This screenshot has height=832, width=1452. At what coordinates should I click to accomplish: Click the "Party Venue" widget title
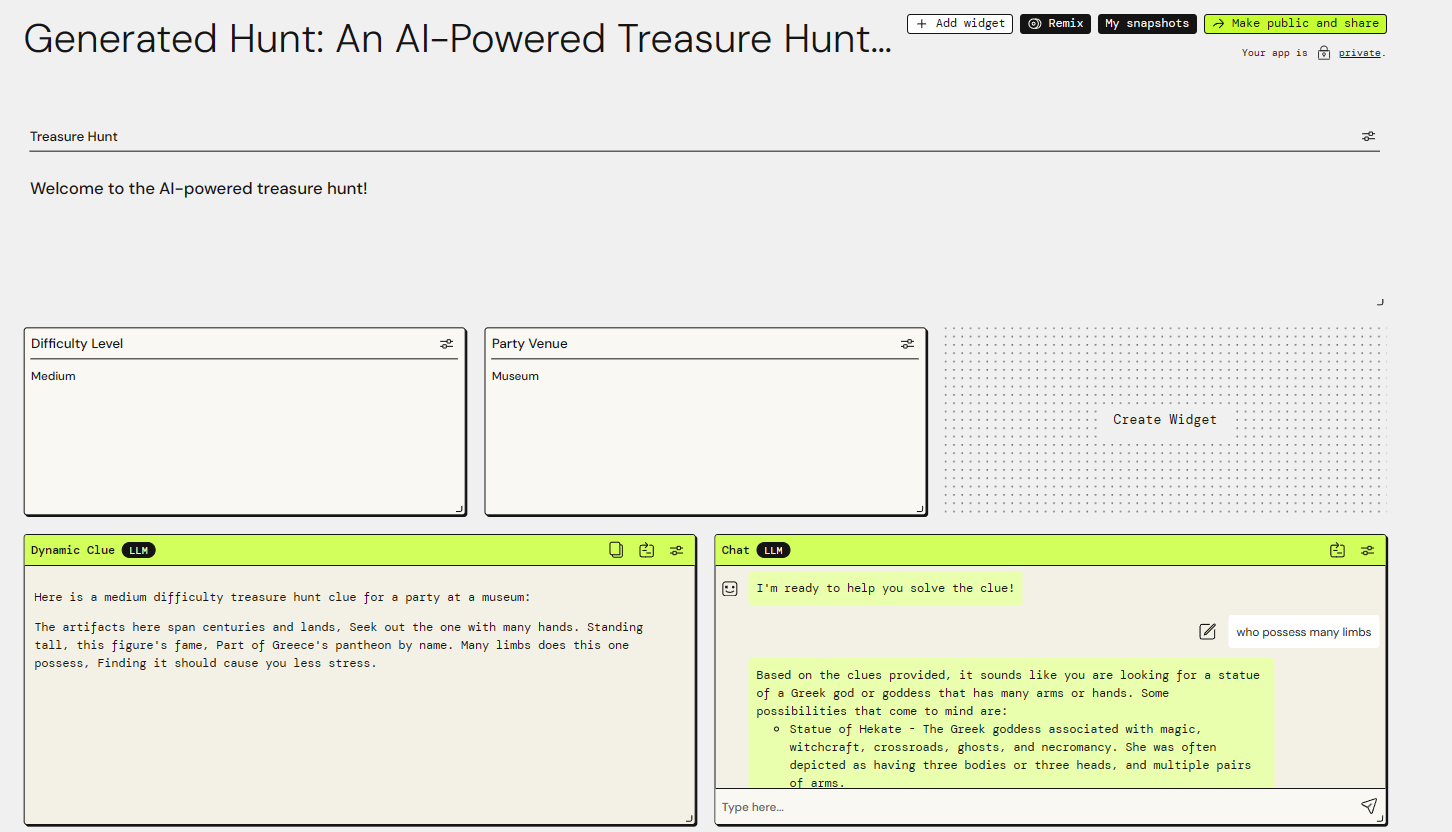[x=529, y=344]
